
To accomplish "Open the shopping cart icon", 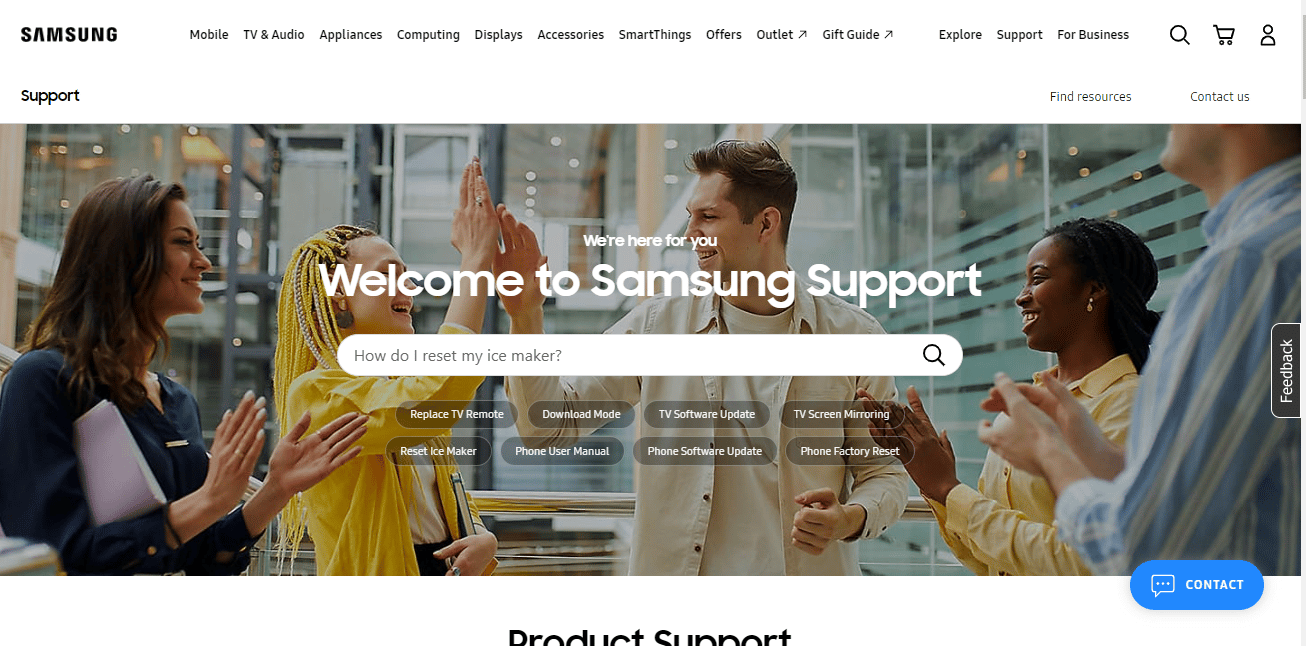I will click(x=1224, y=35).
